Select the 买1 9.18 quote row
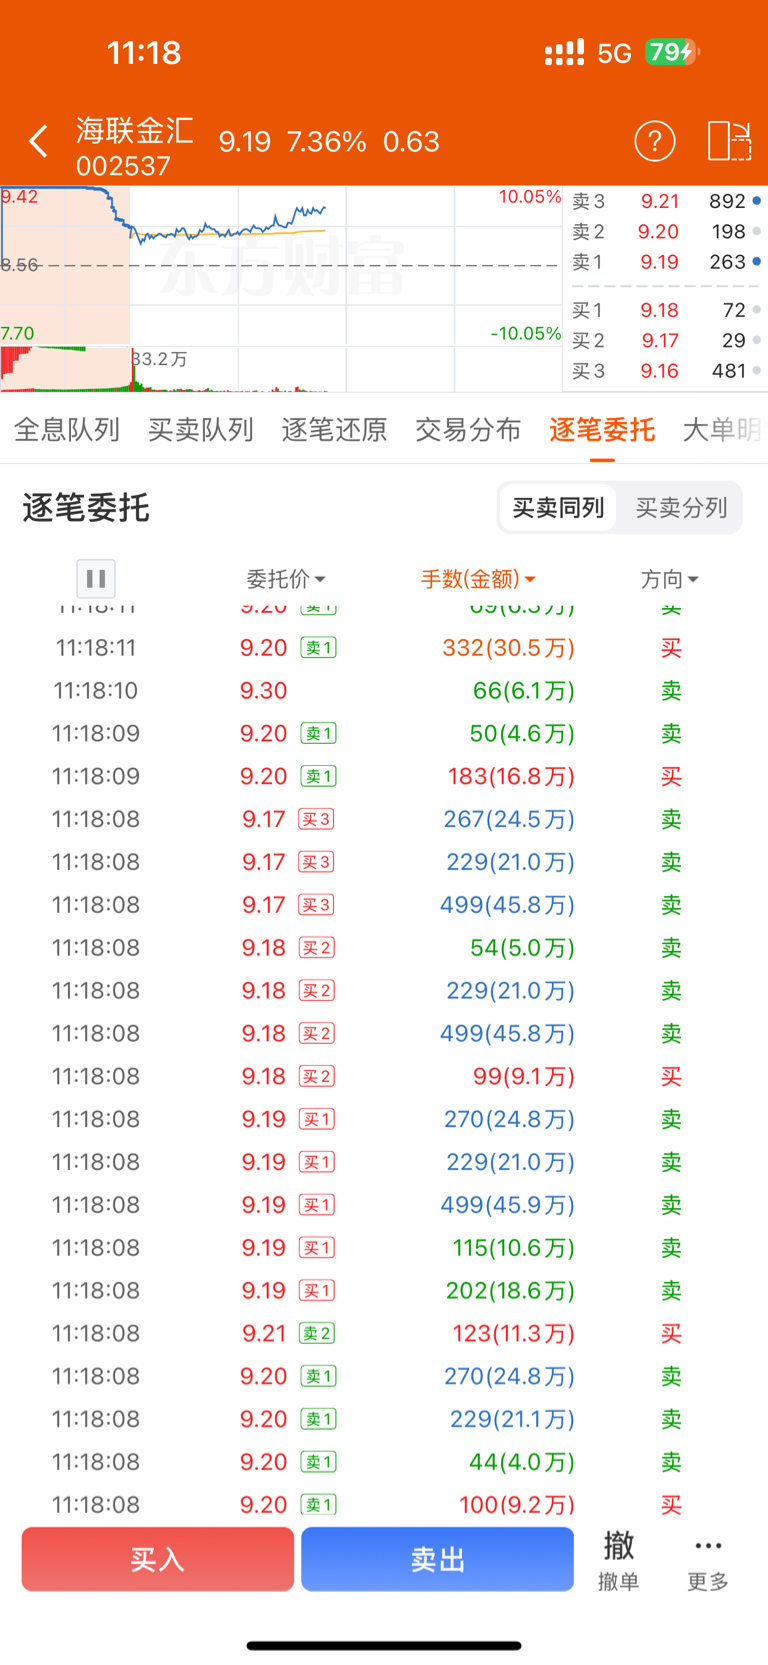 pos(665,310)
